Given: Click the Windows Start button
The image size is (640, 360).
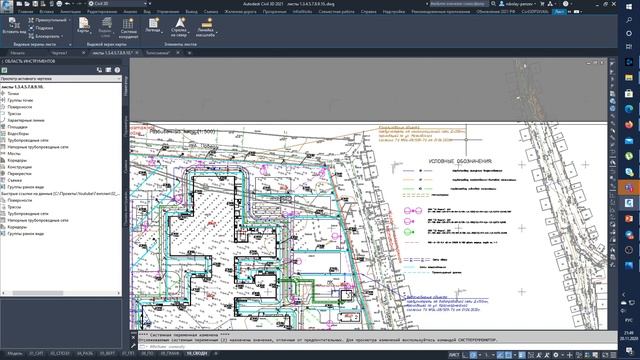Looking at the screenshot, I should point(629,7).
